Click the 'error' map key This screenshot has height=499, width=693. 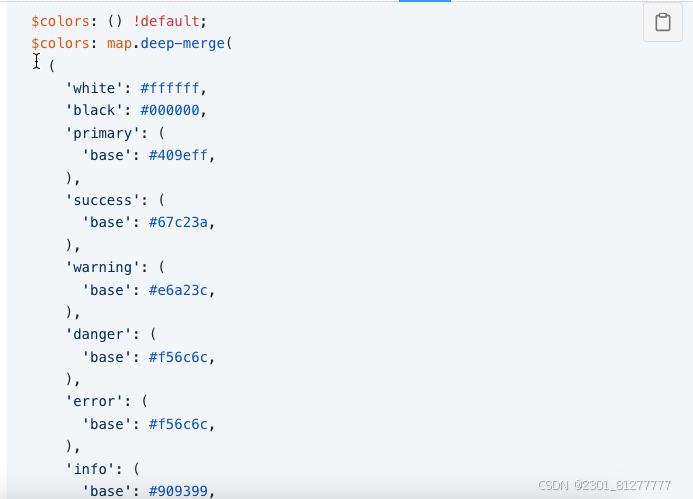click(94, 401)
